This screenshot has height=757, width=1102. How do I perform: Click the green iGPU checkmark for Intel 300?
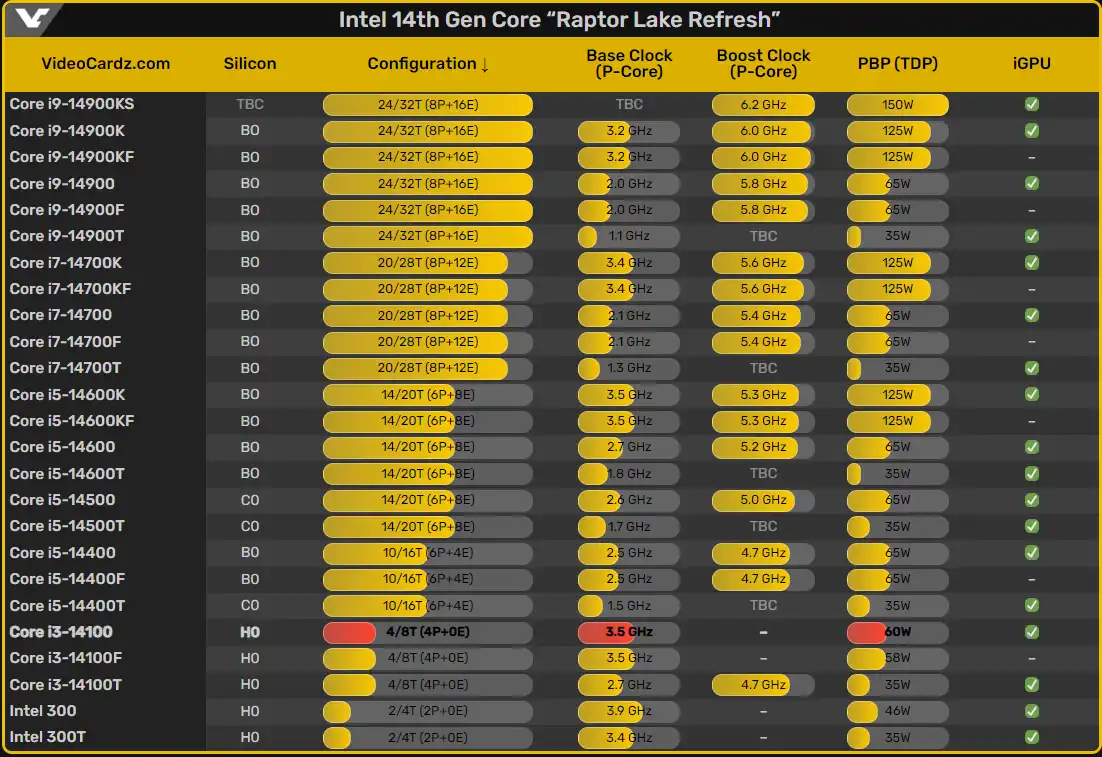click(1031, 711)
